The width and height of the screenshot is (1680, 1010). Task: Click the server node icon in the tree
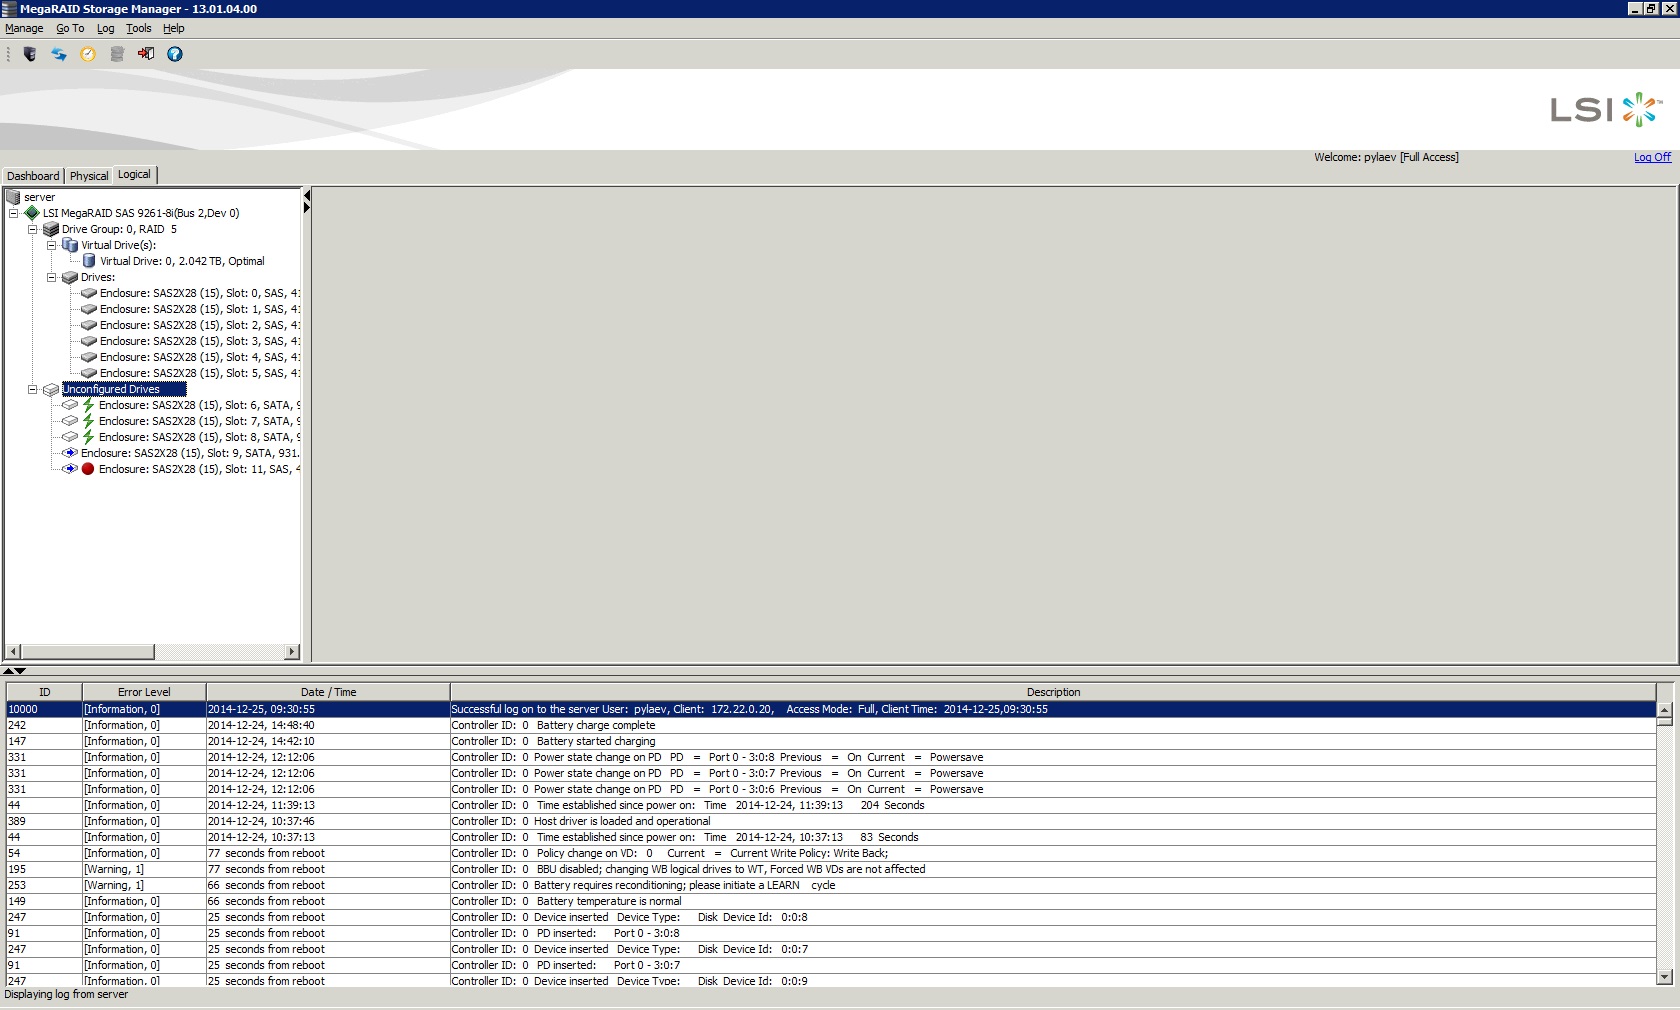pyautogui.click(x=13, y=197)
